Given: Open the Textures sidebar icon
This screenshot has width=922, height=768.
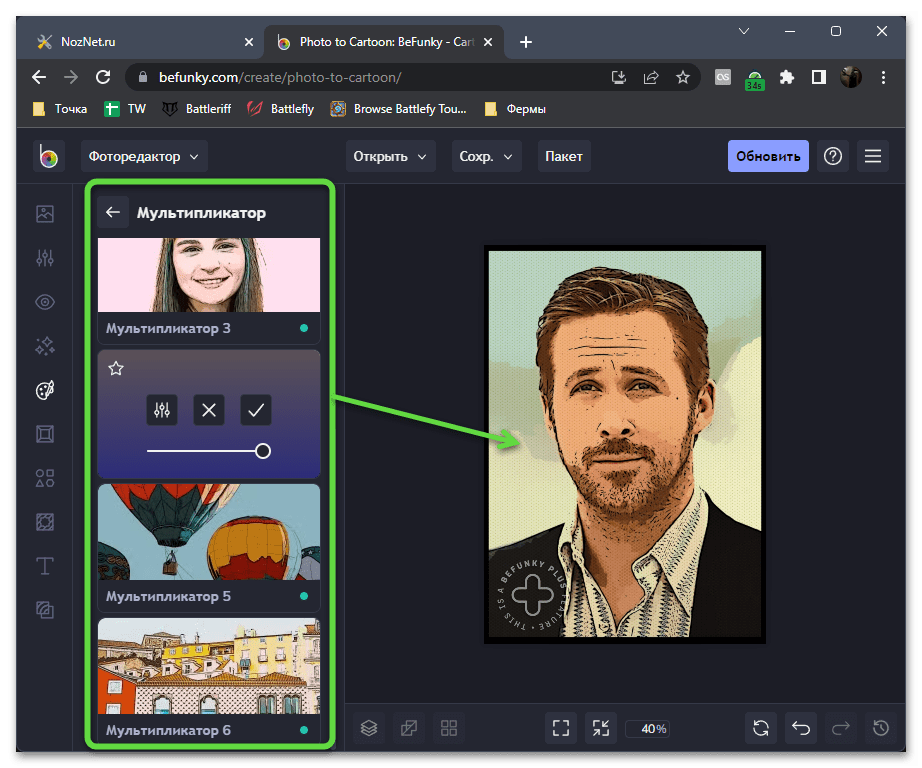Looking at the screenshot, I should tap(45, 610).
